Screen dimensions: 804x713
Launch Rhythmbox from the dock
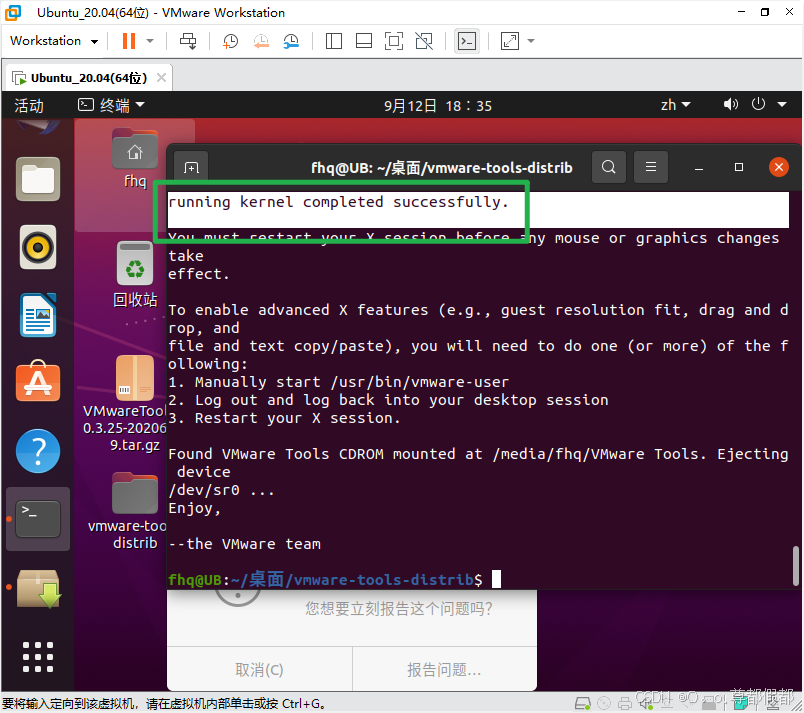(38, 248)
